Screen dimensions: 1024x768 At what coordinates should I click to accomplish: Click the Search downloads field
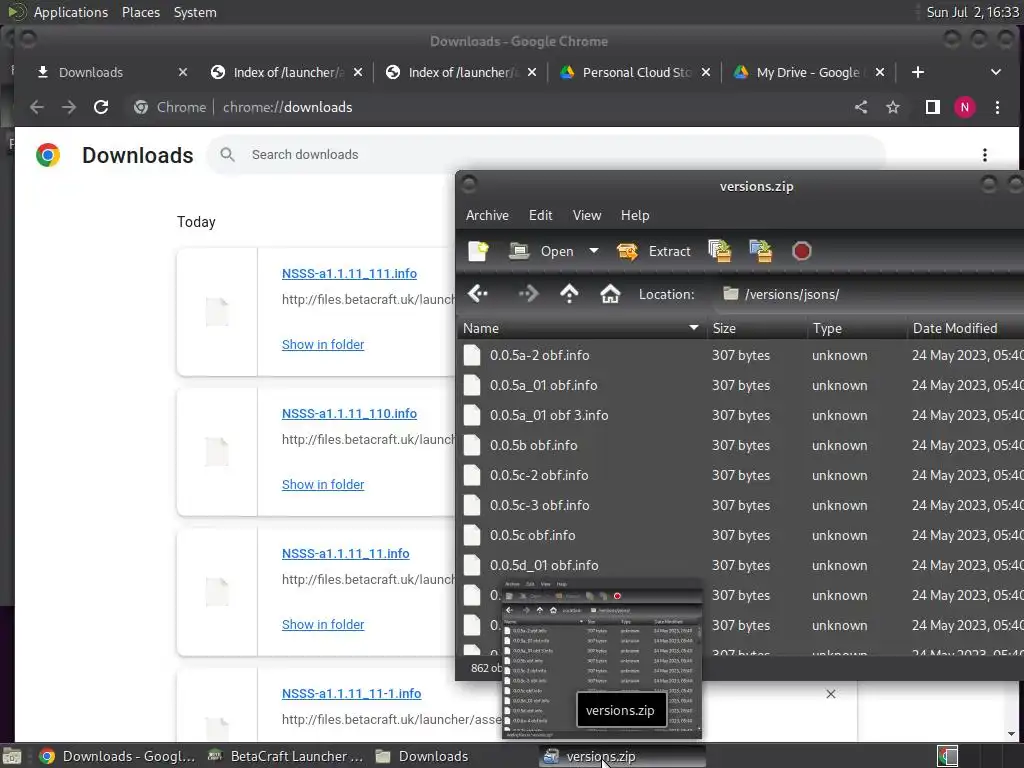click(x=545, y=155)
